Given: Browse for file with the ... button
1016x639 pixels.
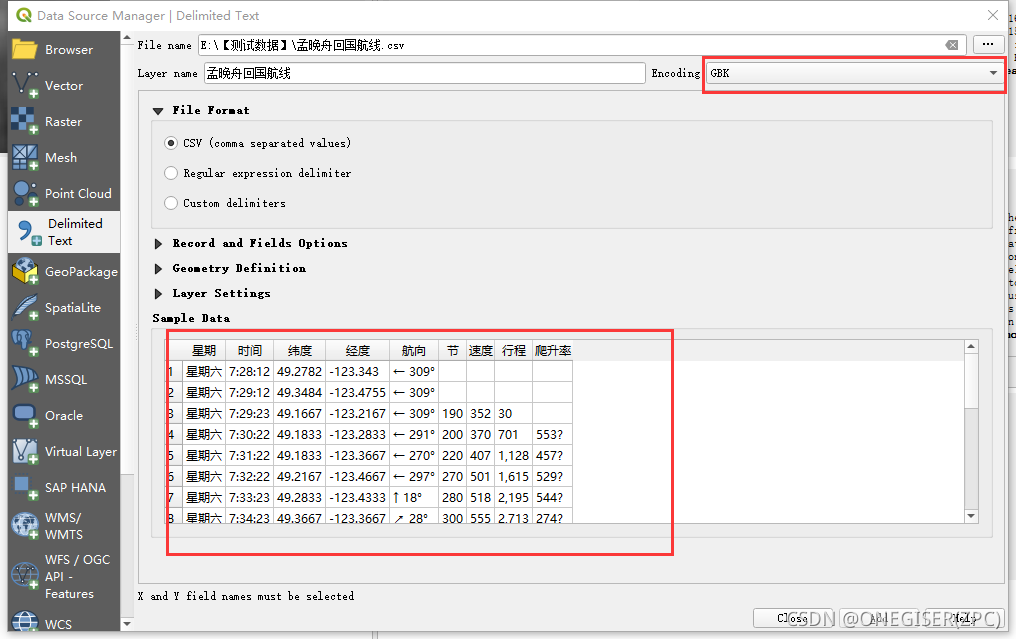Looking at the screenshot, I should coord(987,44).
